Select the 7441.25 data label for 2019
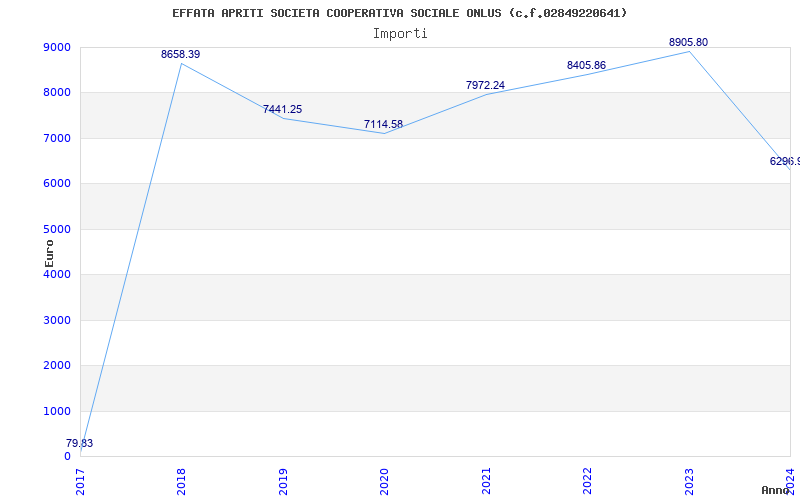This screenshot has width=800, height=500. 283,109
